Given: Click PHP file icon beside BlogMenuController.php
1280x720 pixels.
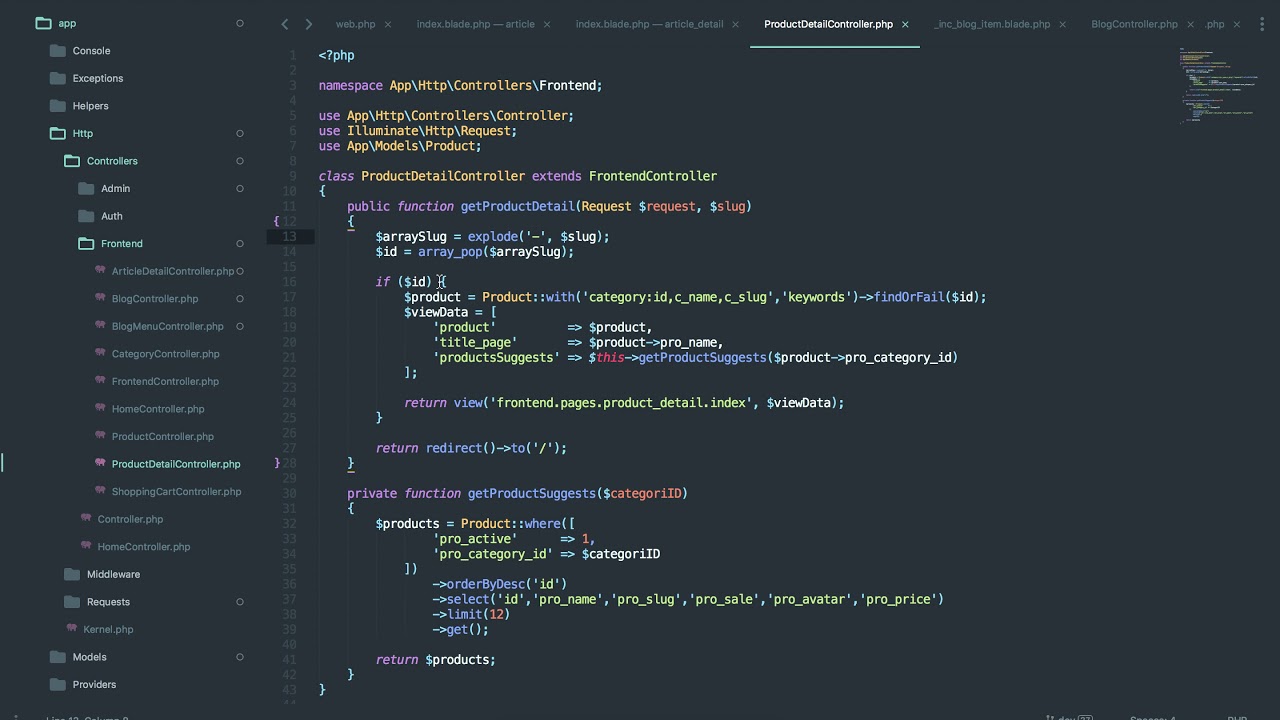Looking at the screenshot, I should [x=100, y=326].
